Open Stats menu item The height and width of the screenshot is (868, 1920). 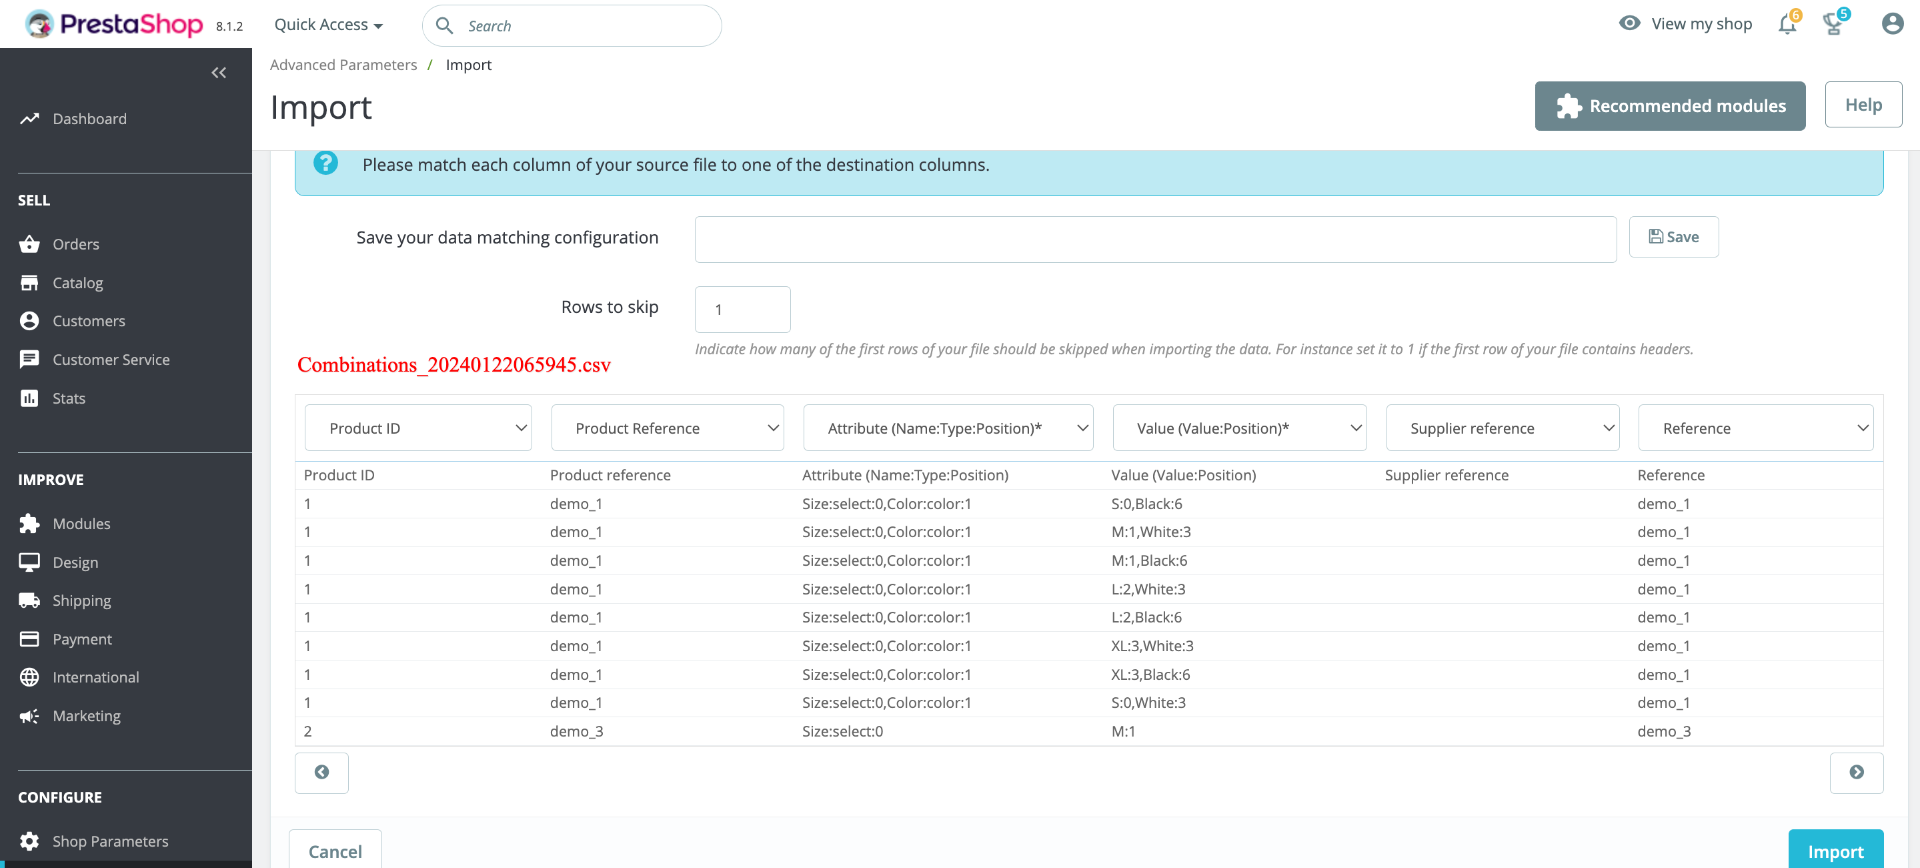tap(69, 398)
